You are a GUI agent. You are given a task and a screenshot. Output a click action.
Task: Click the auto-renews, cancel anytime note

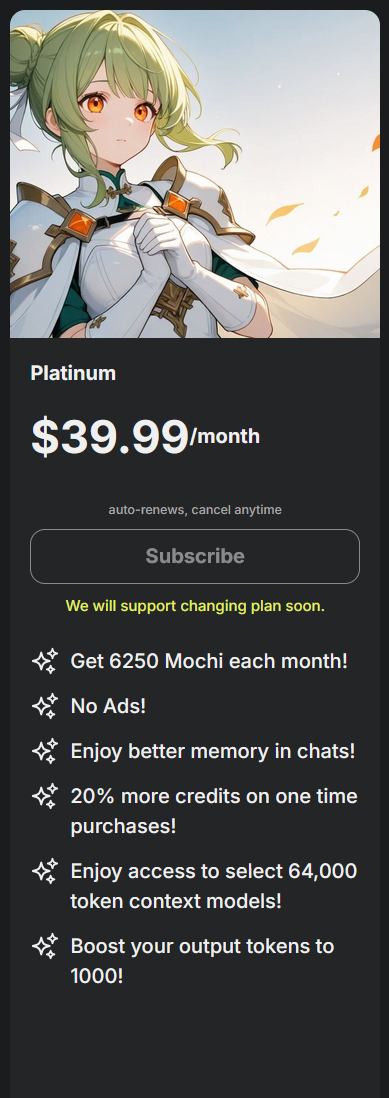[x=194, y=510]
